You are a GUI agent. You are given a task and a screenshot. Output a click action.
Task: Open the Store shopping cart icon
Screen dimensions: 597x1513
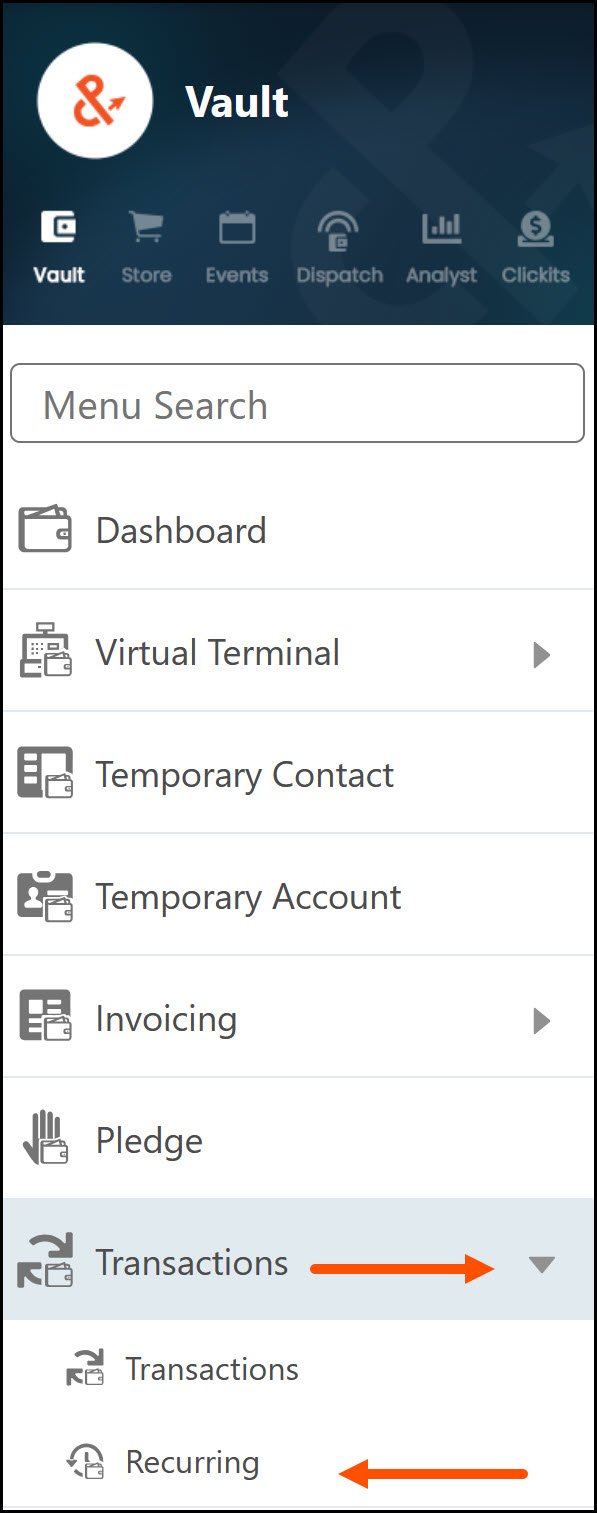click(146, 228)
